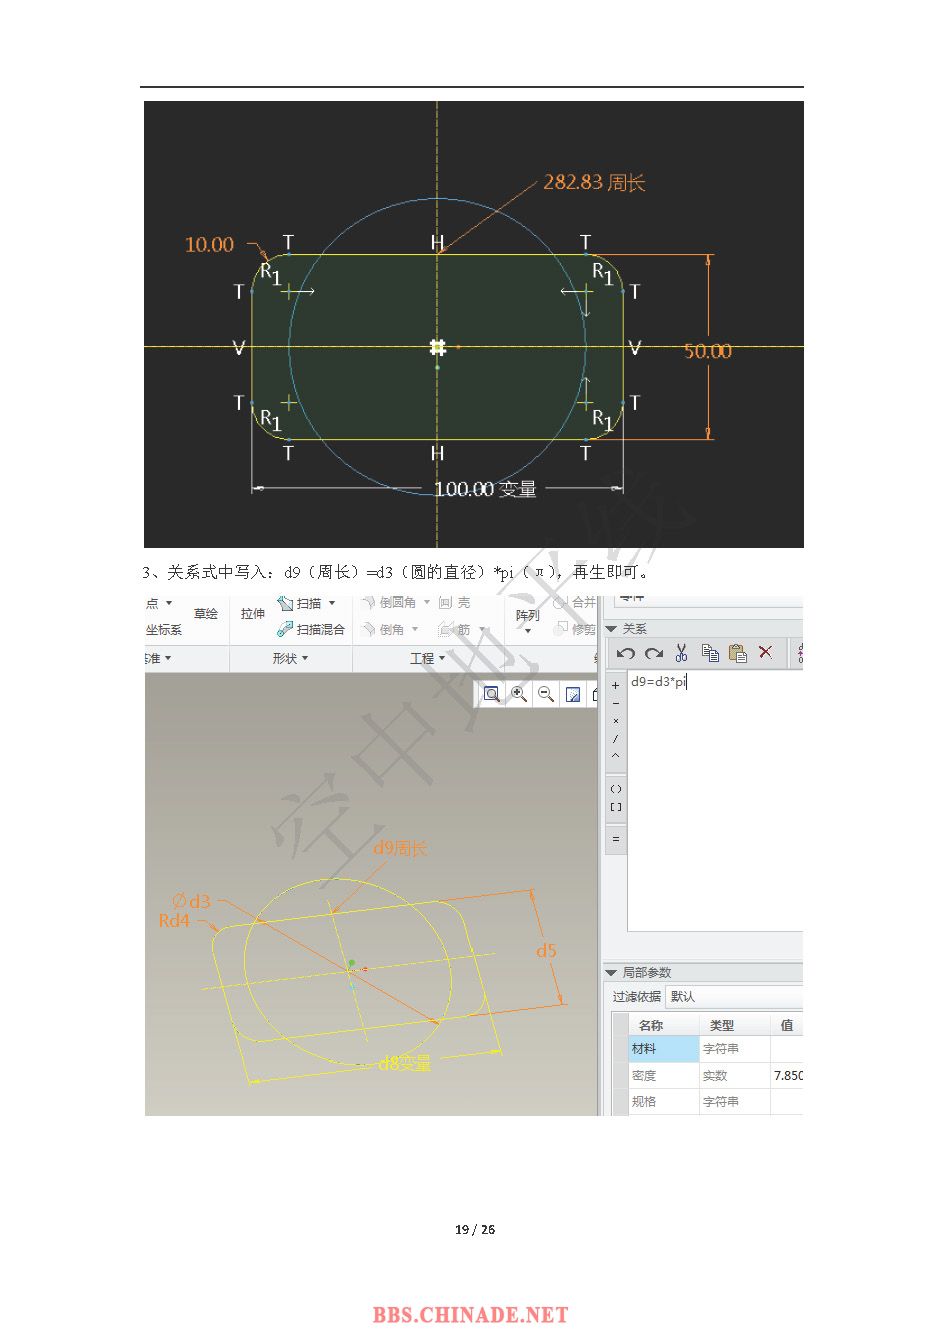Click the d8变量 dimension label

pyautogui.click(x=405, y=1064)
